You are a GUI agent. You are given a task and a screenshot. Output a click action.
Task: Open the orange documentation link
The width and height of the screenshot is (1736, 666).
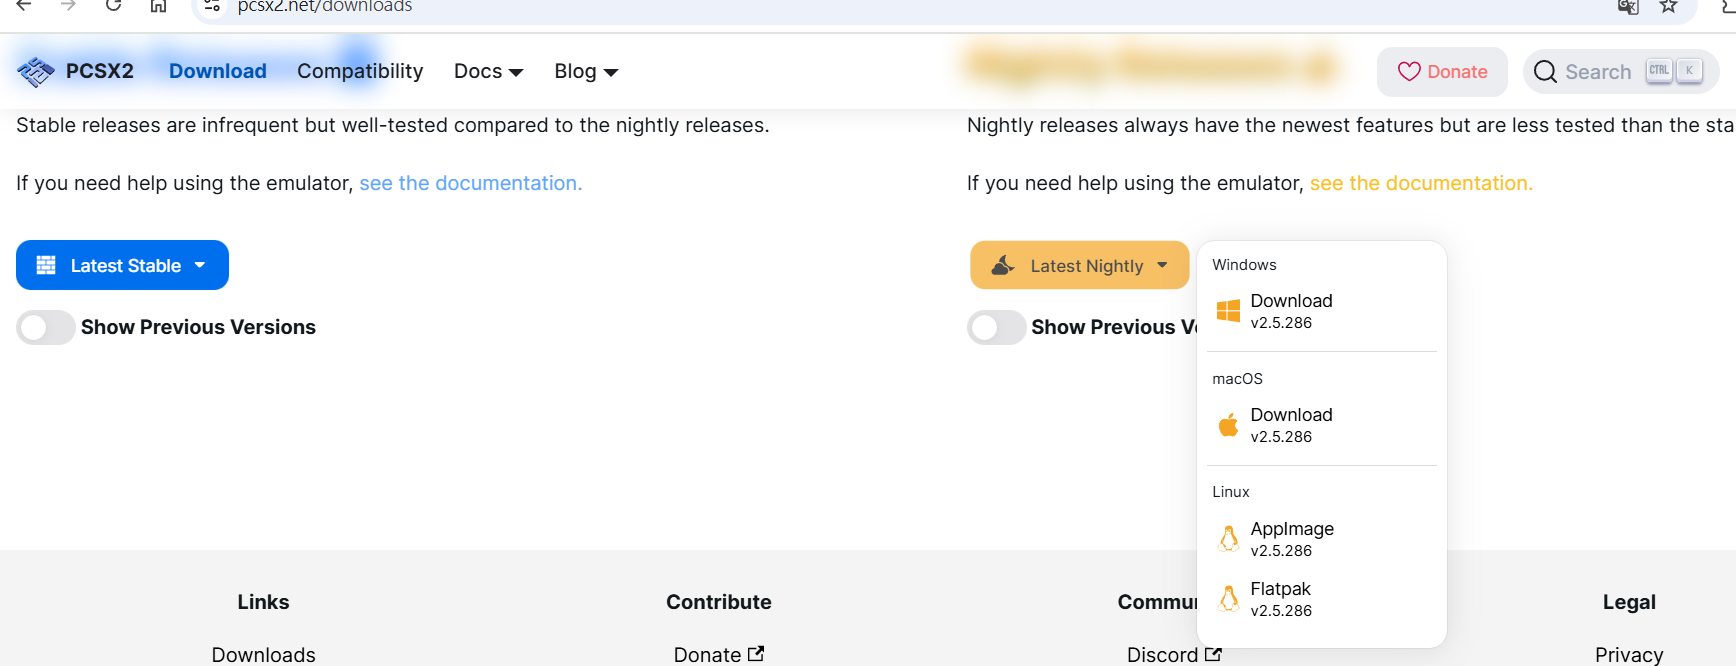click(1420, 183)
